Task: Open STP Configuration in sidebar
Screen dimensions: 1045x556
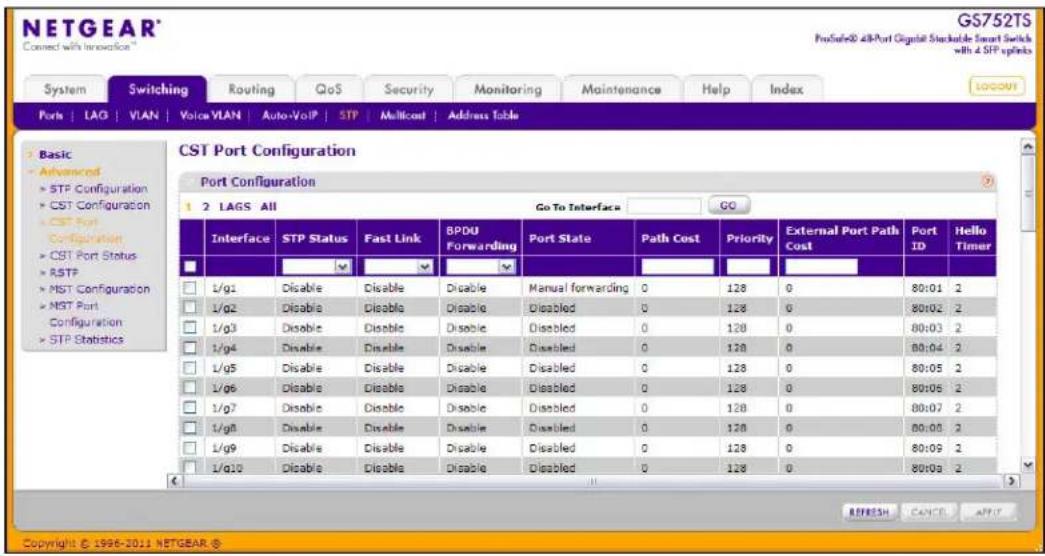Action: pos(97,189)
